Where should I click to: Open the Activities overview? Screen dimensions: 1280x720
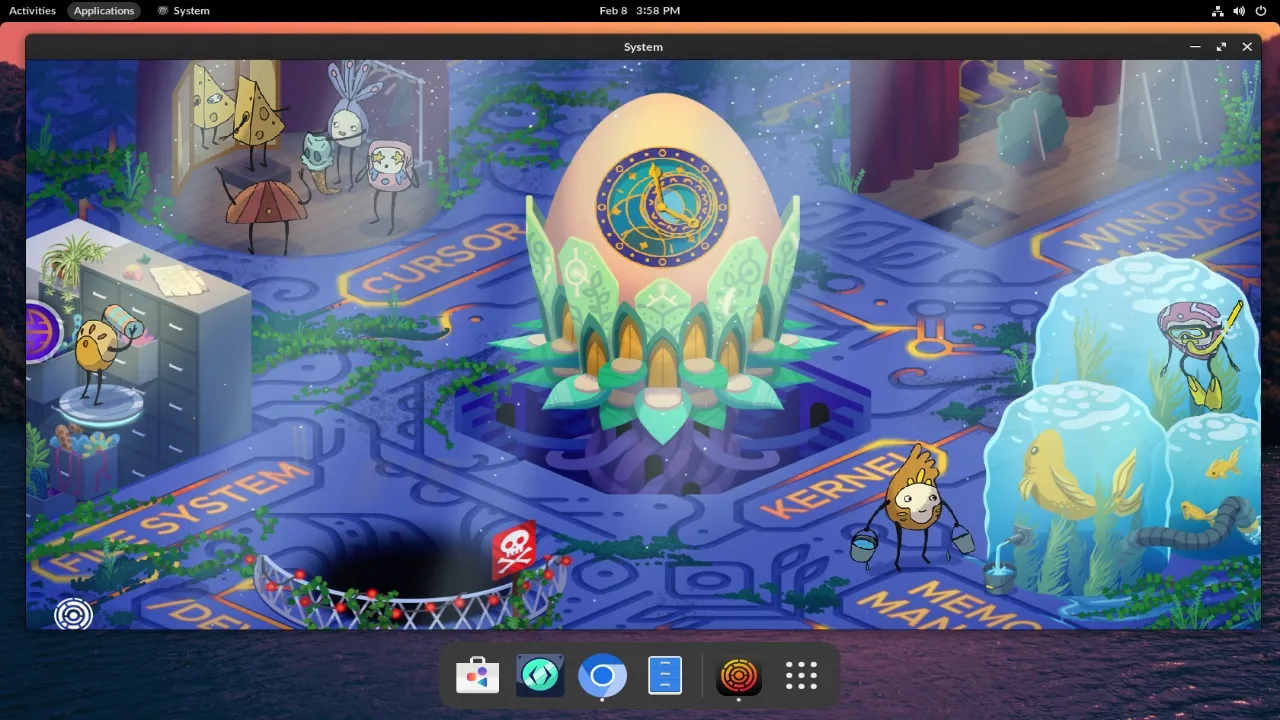click(32, 11)
